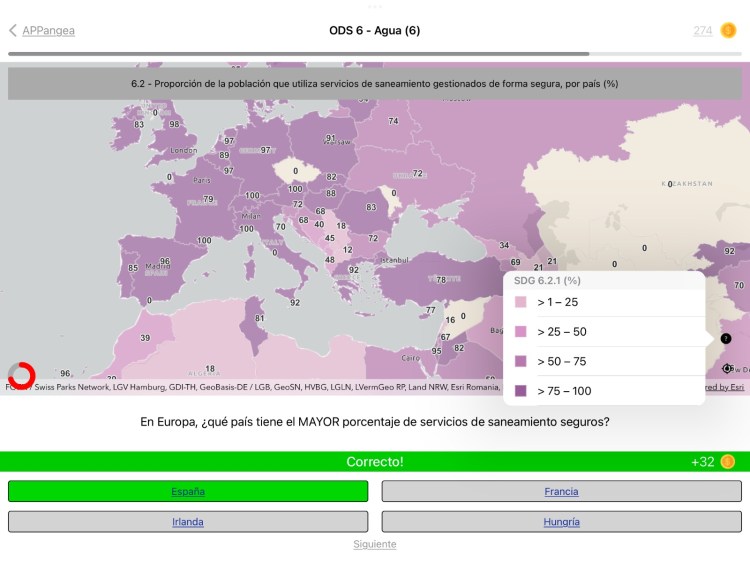Click the > 75 – 100 legend swatch
This screenshot has height=562, width=750.
[521, 391]
